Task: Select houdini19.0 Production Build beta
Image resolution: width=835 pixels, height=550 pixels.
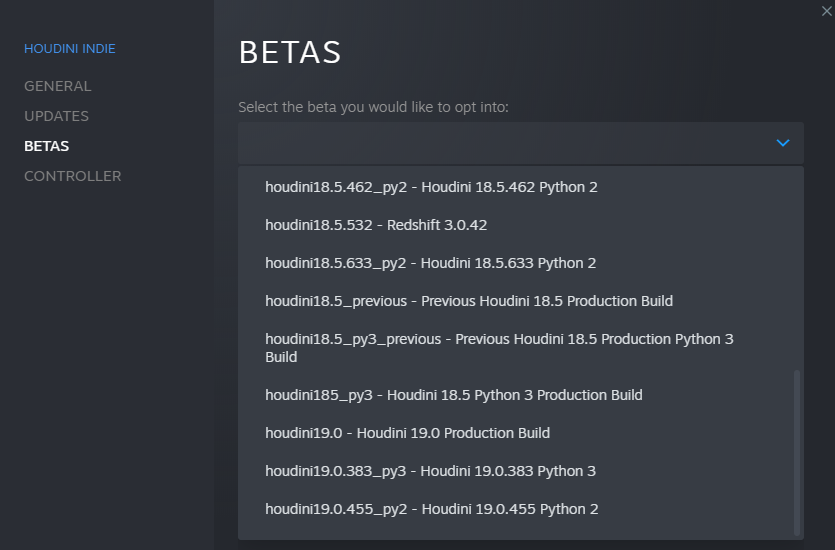Action: click(x=407, y=433)
